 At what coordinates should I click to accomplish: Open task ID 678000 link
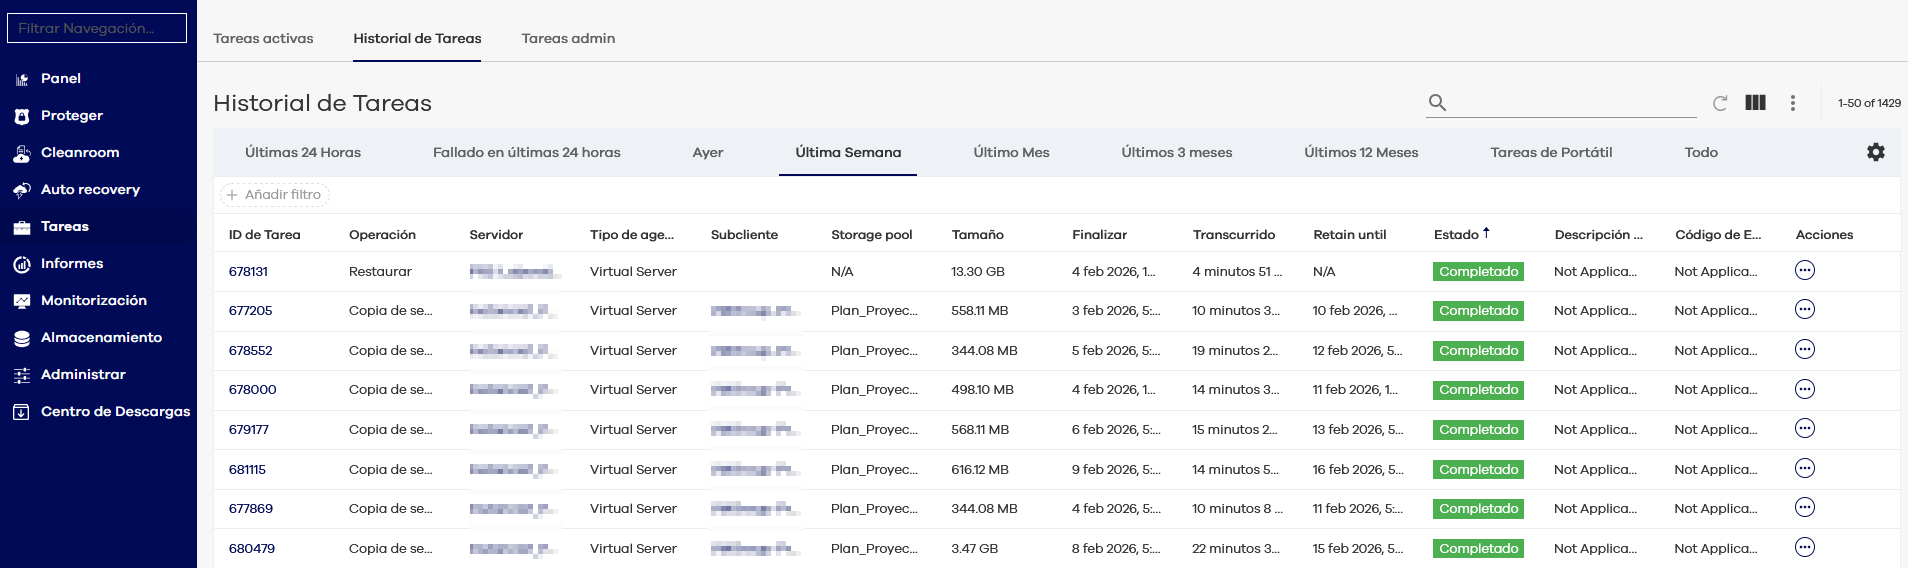pyautogui.click(x=252, y=390)
